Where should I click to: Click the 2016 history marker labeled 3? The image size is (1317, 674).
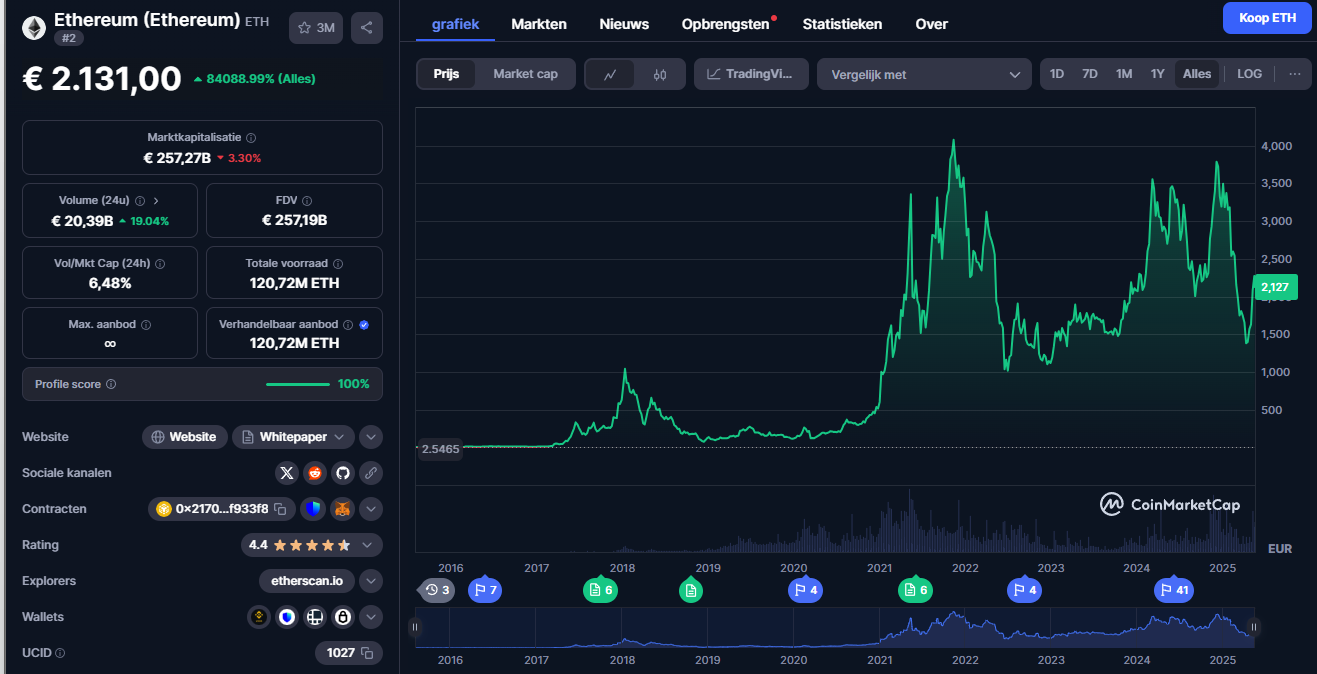tap(437, 590)
